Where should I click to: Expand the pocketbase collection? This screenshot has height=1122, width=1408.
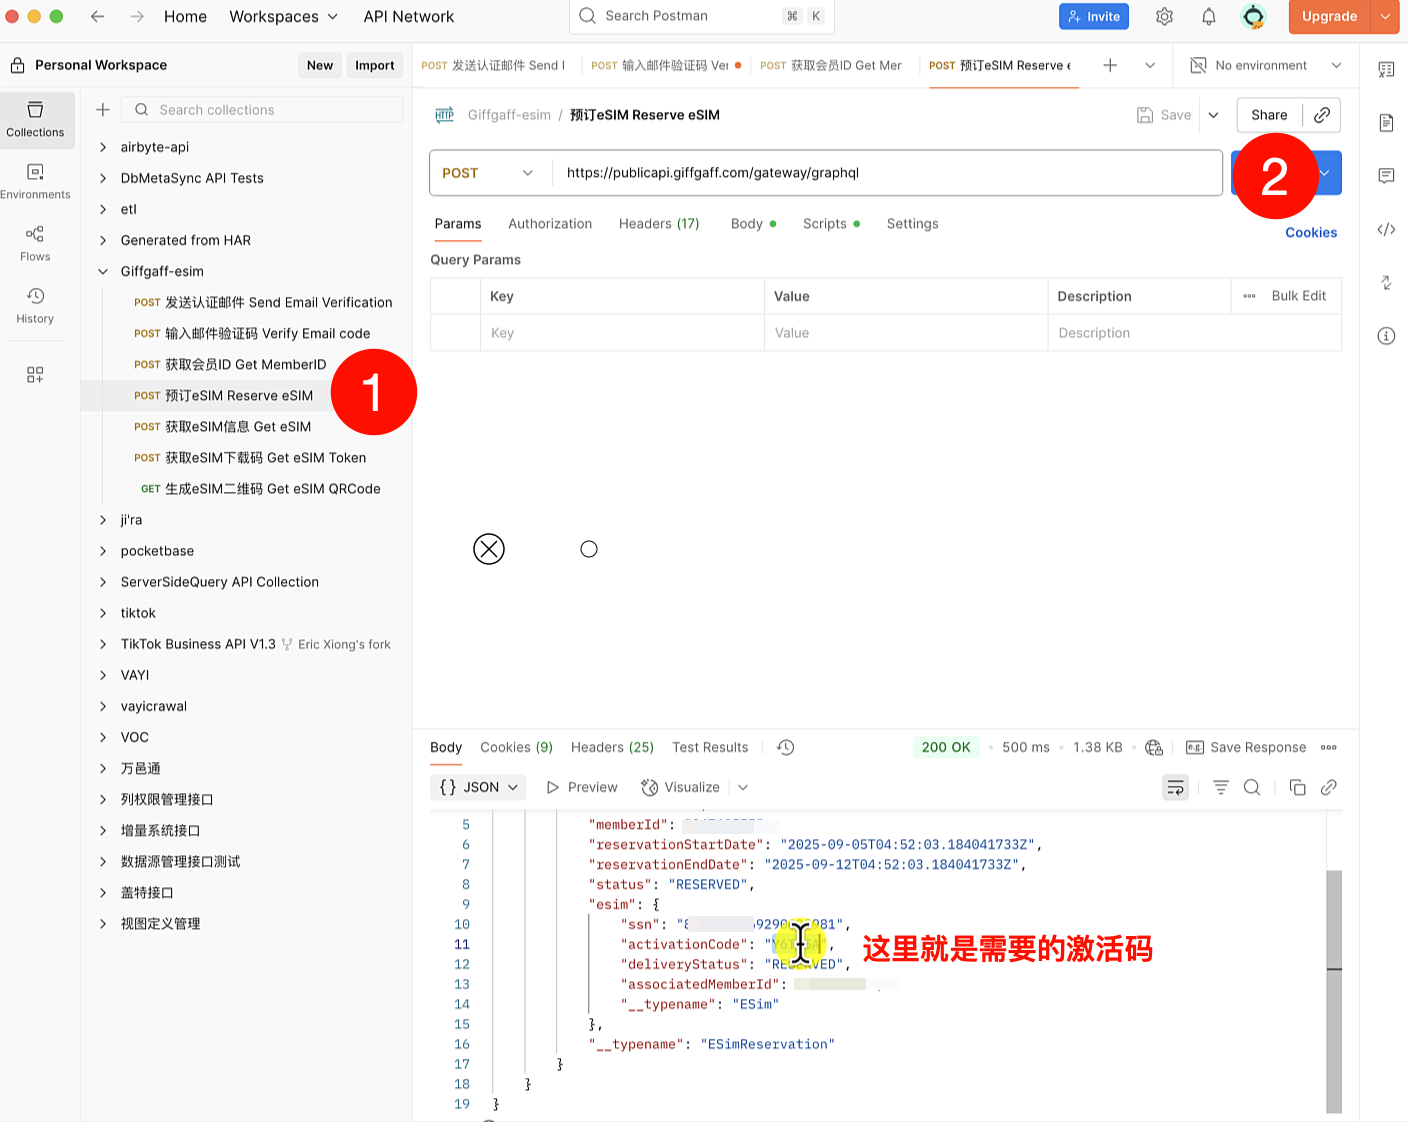pyautogui.click(x=103, y=551)
